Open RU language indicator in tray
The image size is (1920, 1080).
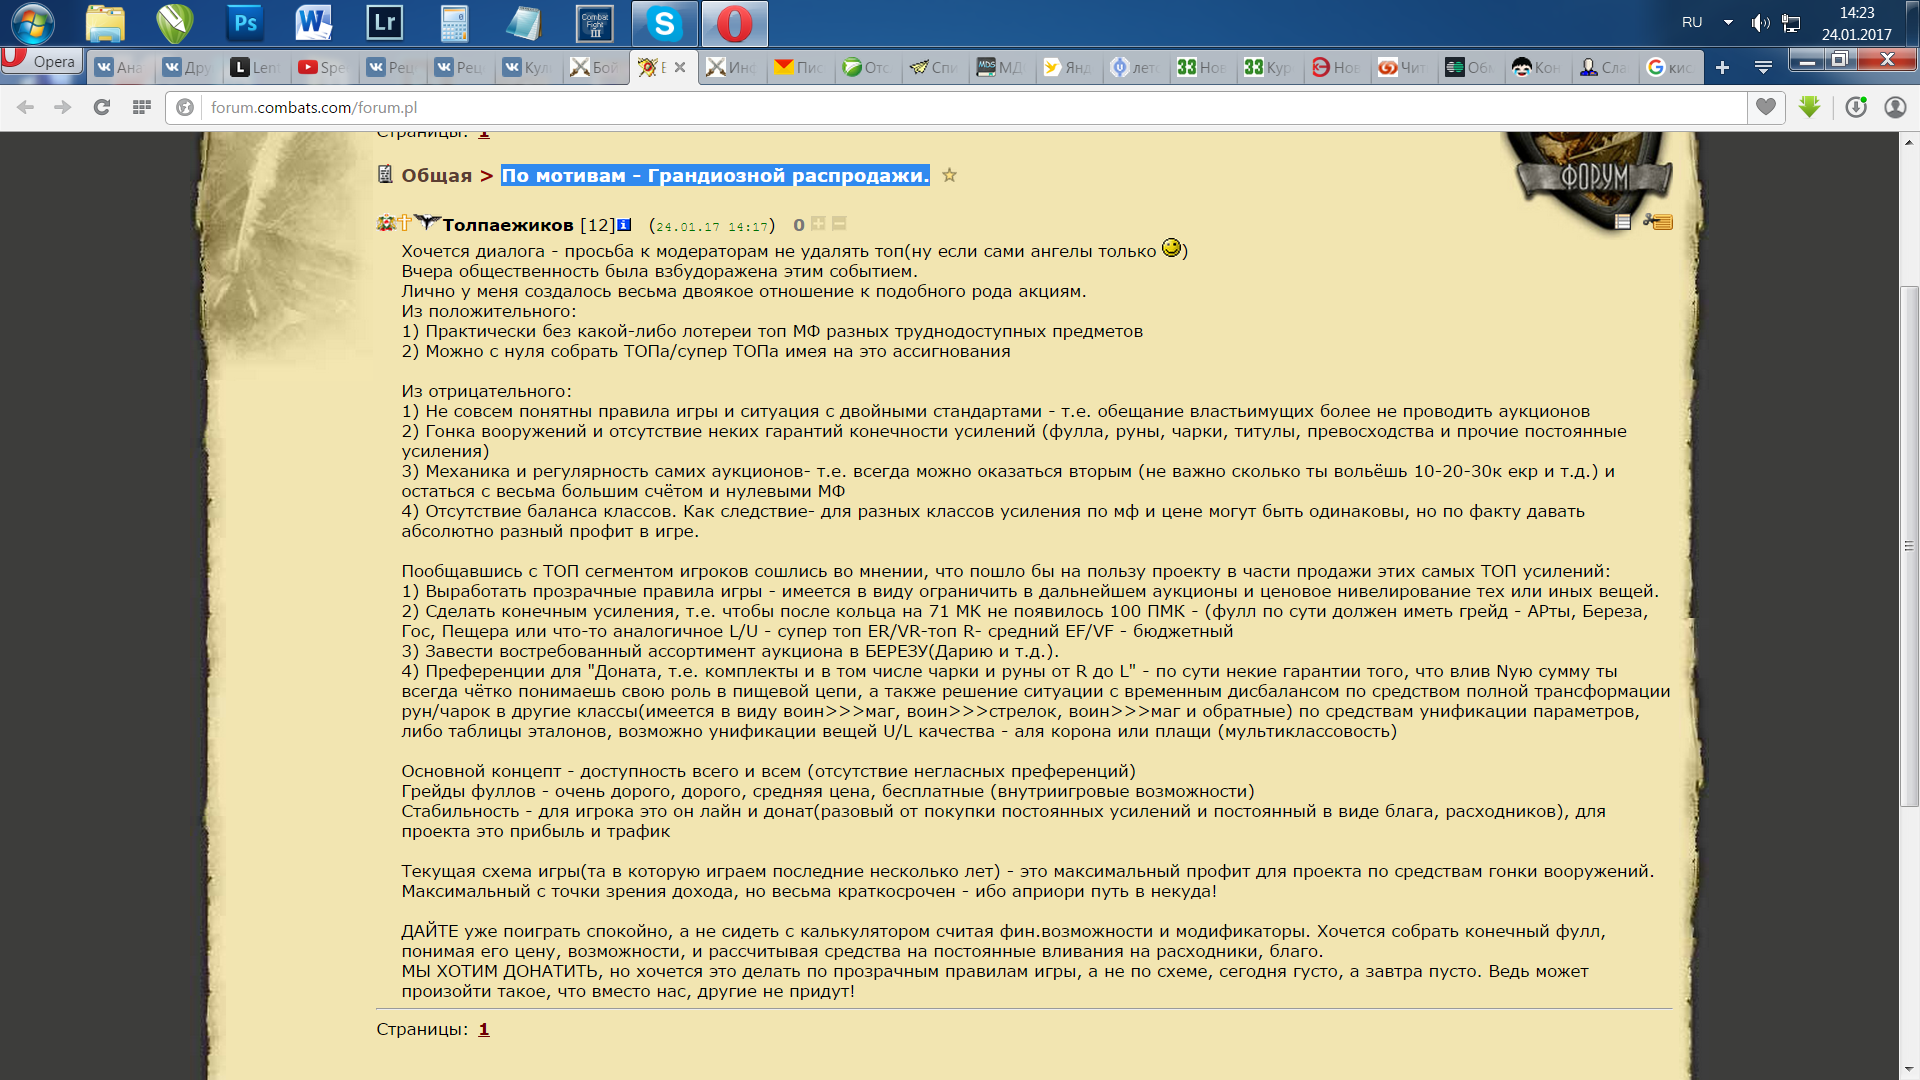1692,22
